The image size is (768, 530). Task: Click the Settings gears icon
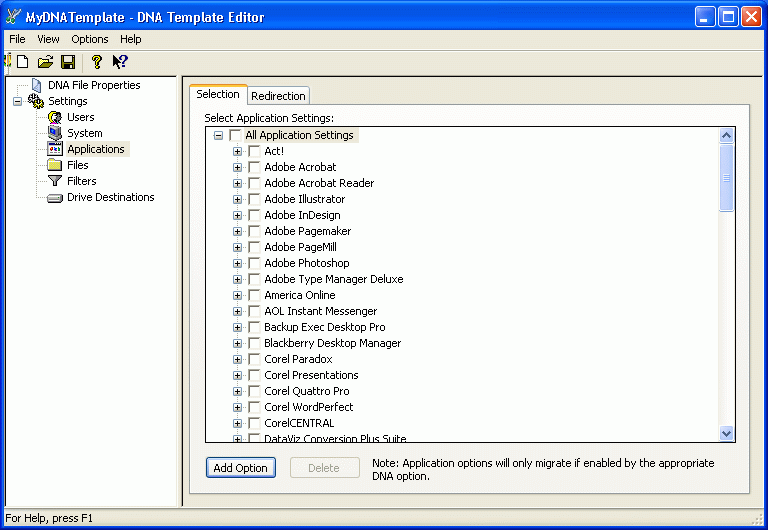[36, 101]
